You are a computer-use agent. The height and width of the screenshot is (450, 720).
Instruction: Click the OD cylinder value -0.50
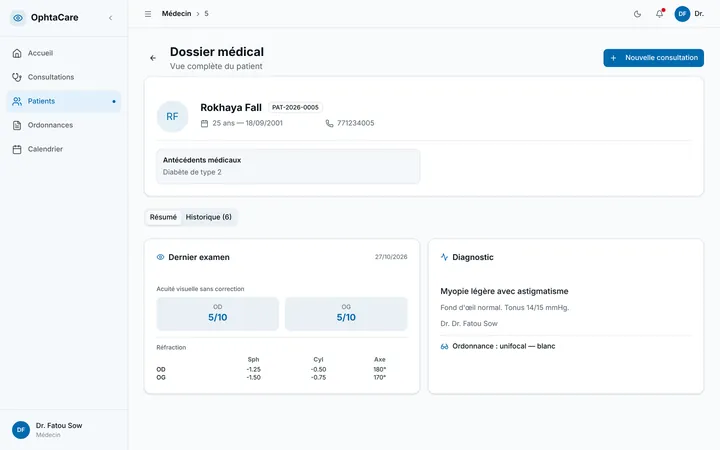click(318, 369)
